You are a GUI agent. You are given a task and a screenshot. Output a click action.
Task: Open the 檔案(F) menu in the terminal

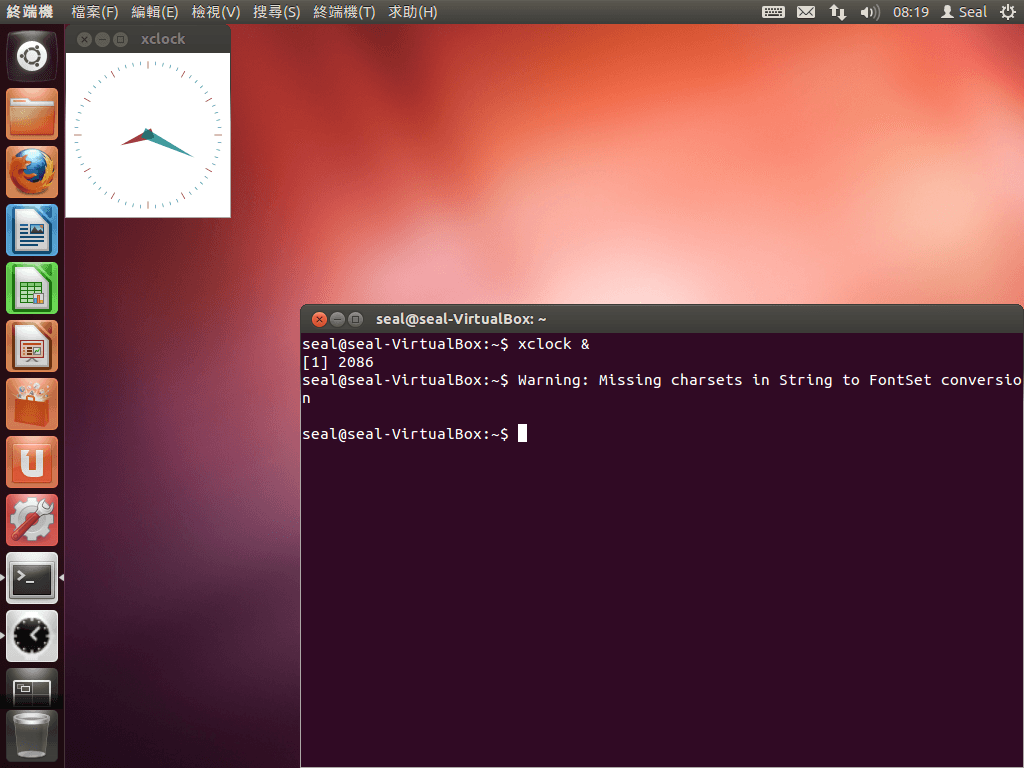point(93,12)
